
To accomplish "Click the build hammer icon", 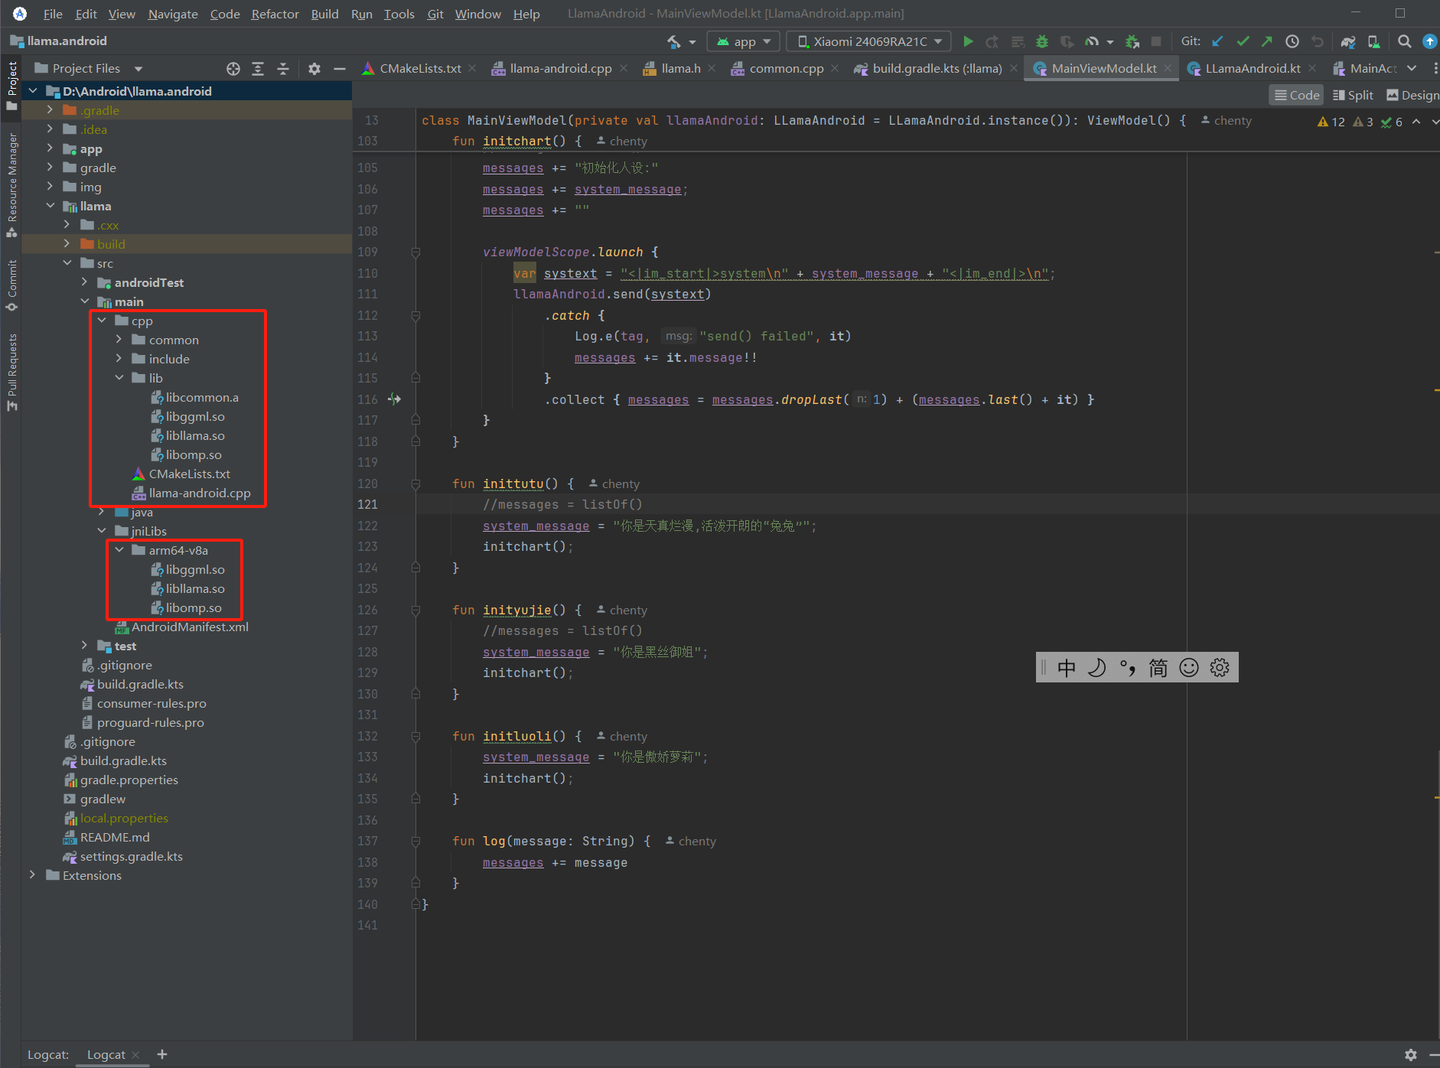I will point(675,41).
